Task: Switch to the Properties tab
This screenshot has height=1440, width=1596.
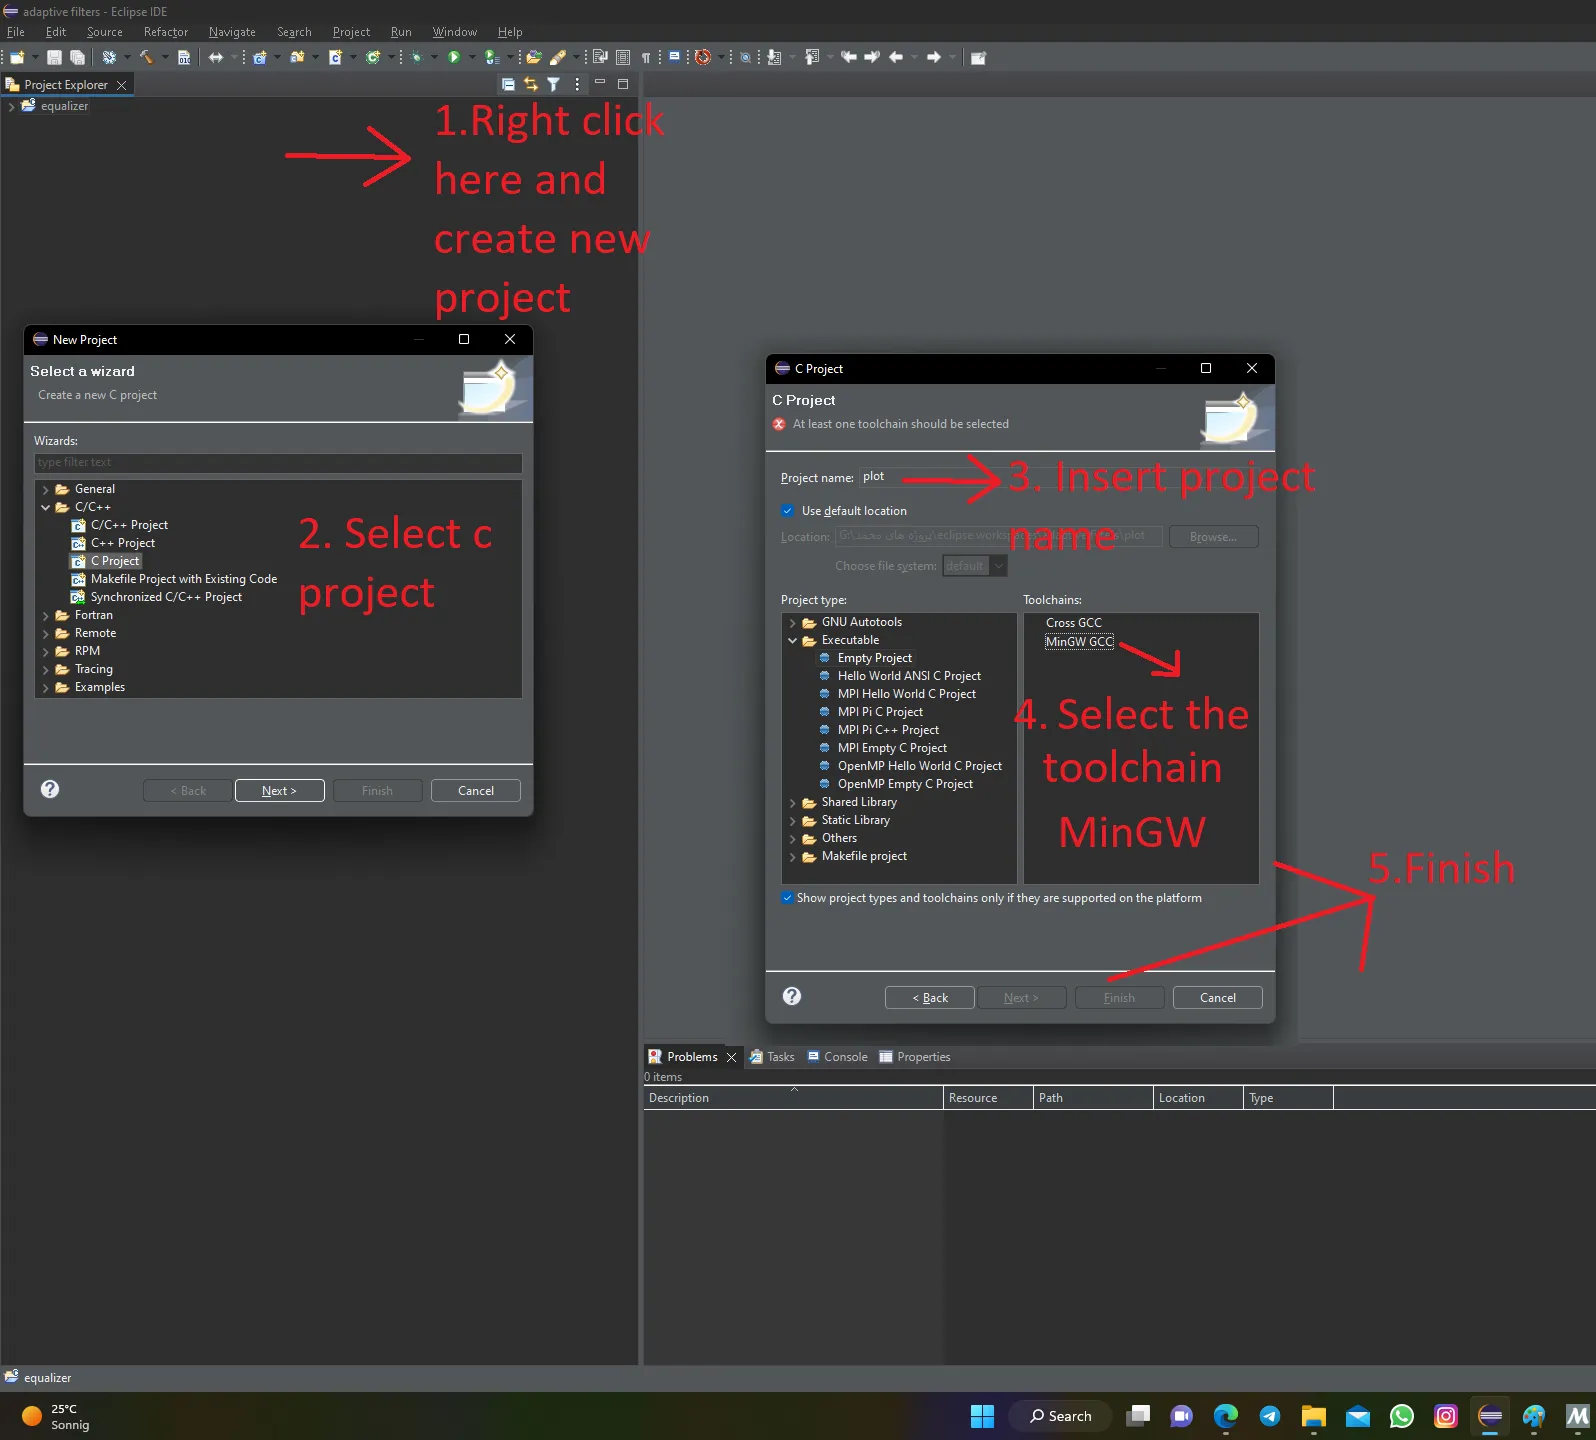Action: point(915,1057)
